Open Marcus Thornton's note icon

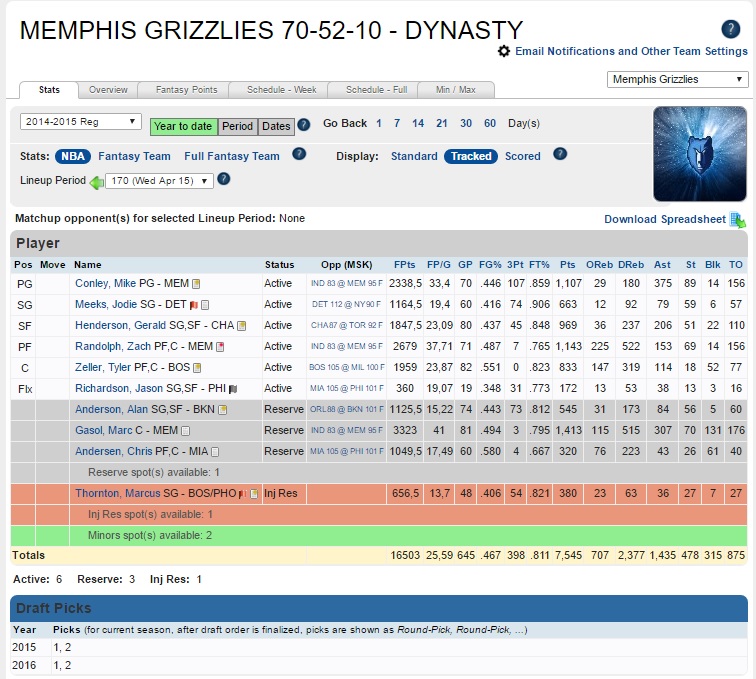(254, 494)
